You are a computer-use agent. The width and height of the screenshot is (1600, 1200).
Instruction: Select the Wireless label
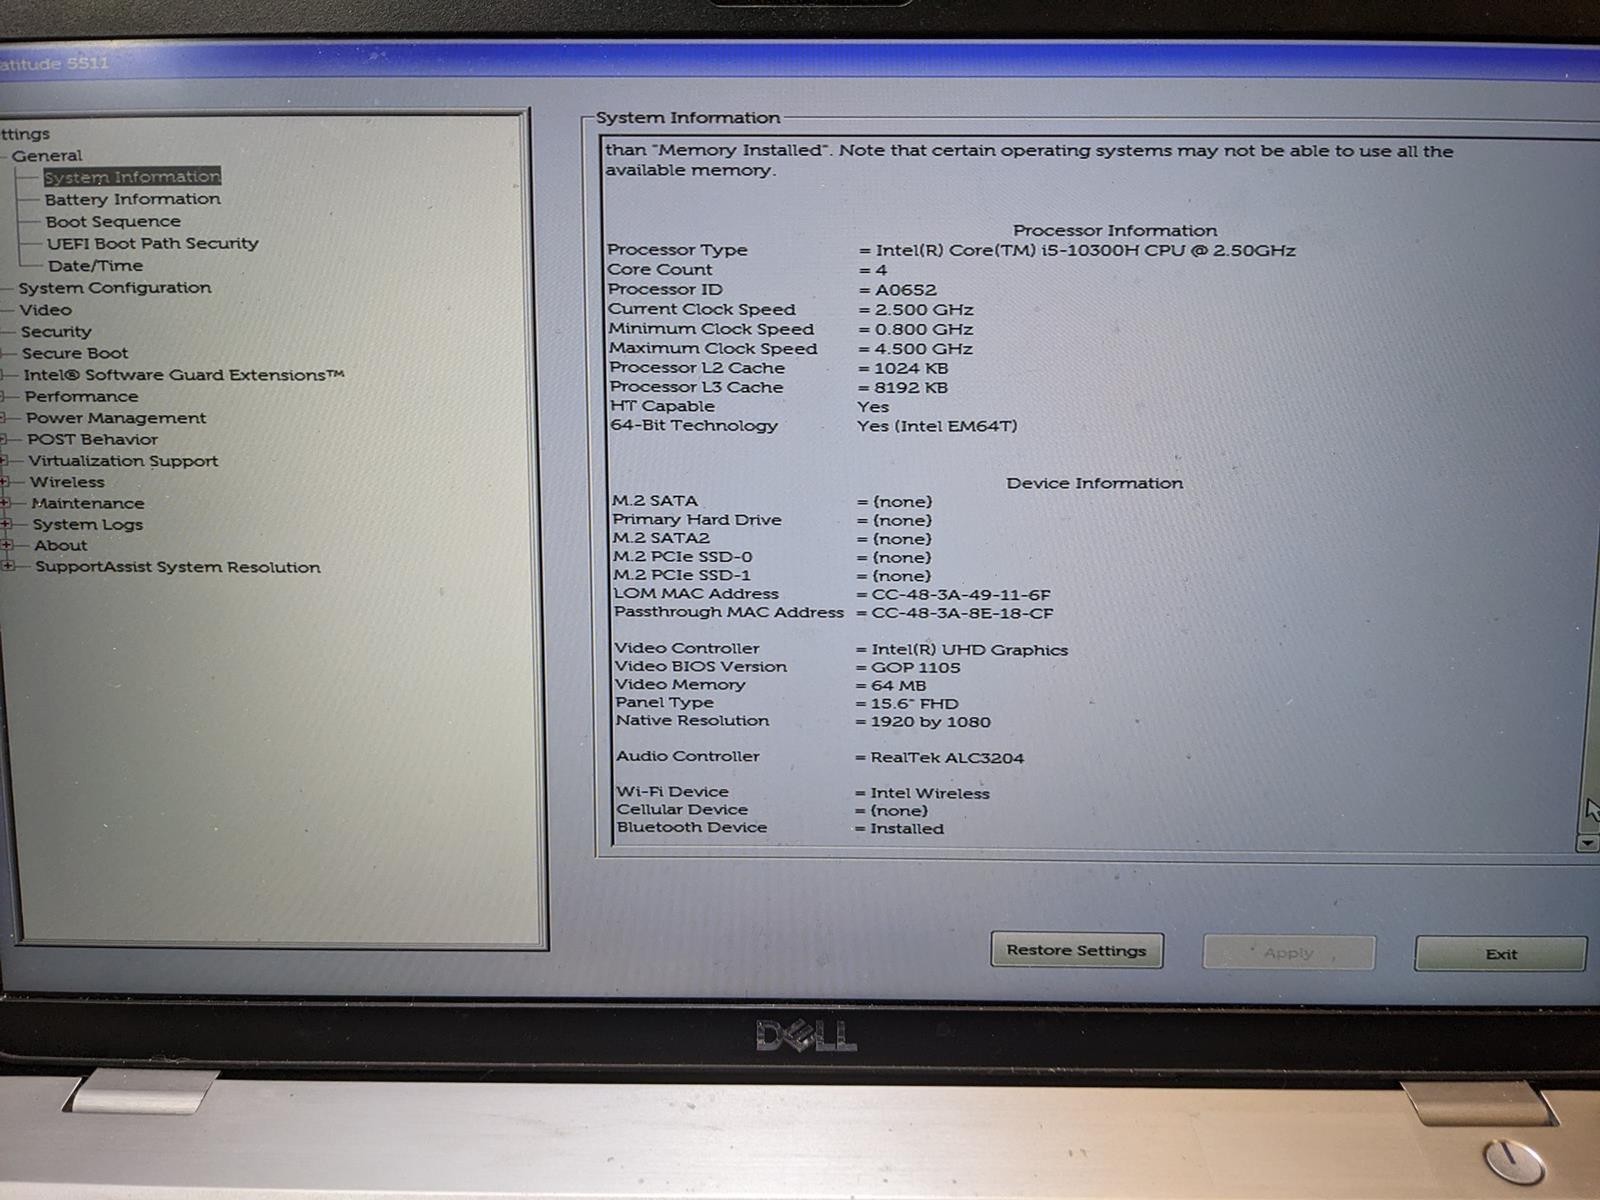click(67, 482)
